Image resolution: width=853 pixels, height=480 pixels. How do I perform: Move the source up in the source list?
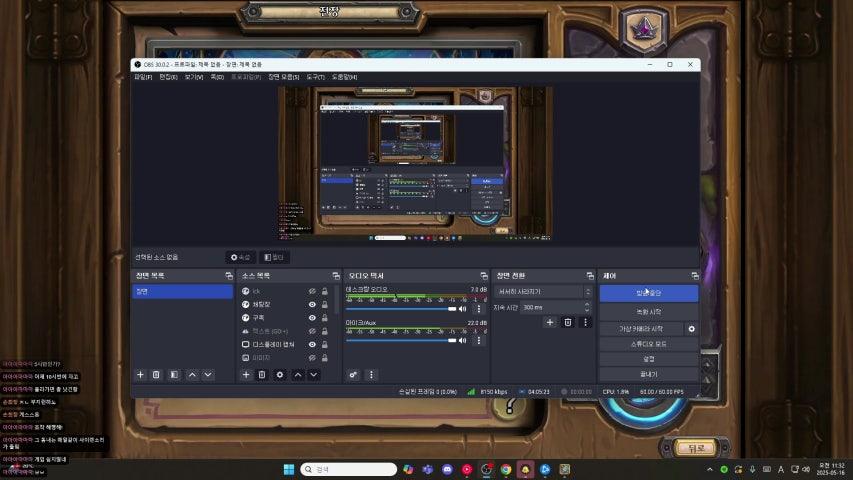298,375
